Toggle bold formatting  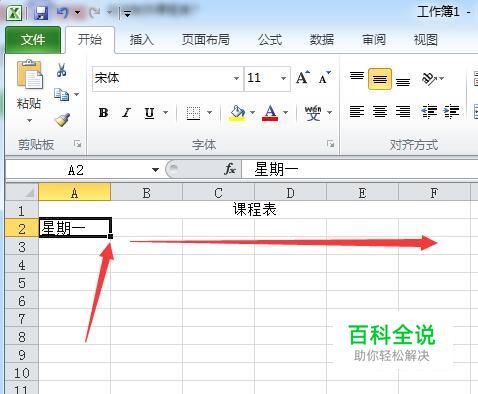pyautogui.click(x=103, y=113)
